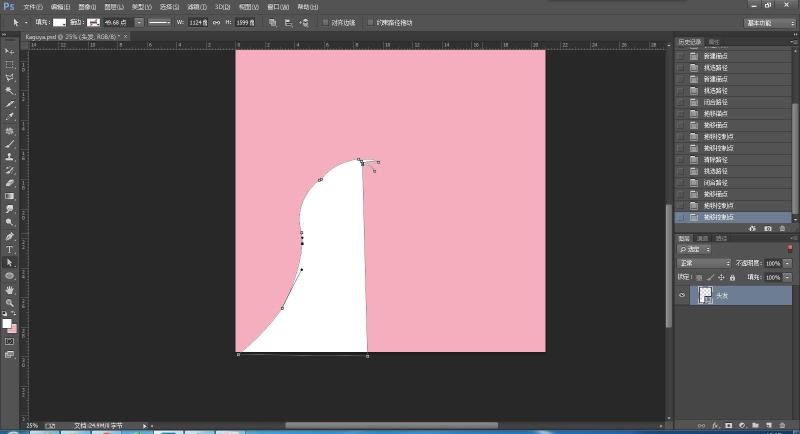Open stroke type line dropdown
Image resolution: width=800 pixels, height=434 pixels.
pos(159,22)
